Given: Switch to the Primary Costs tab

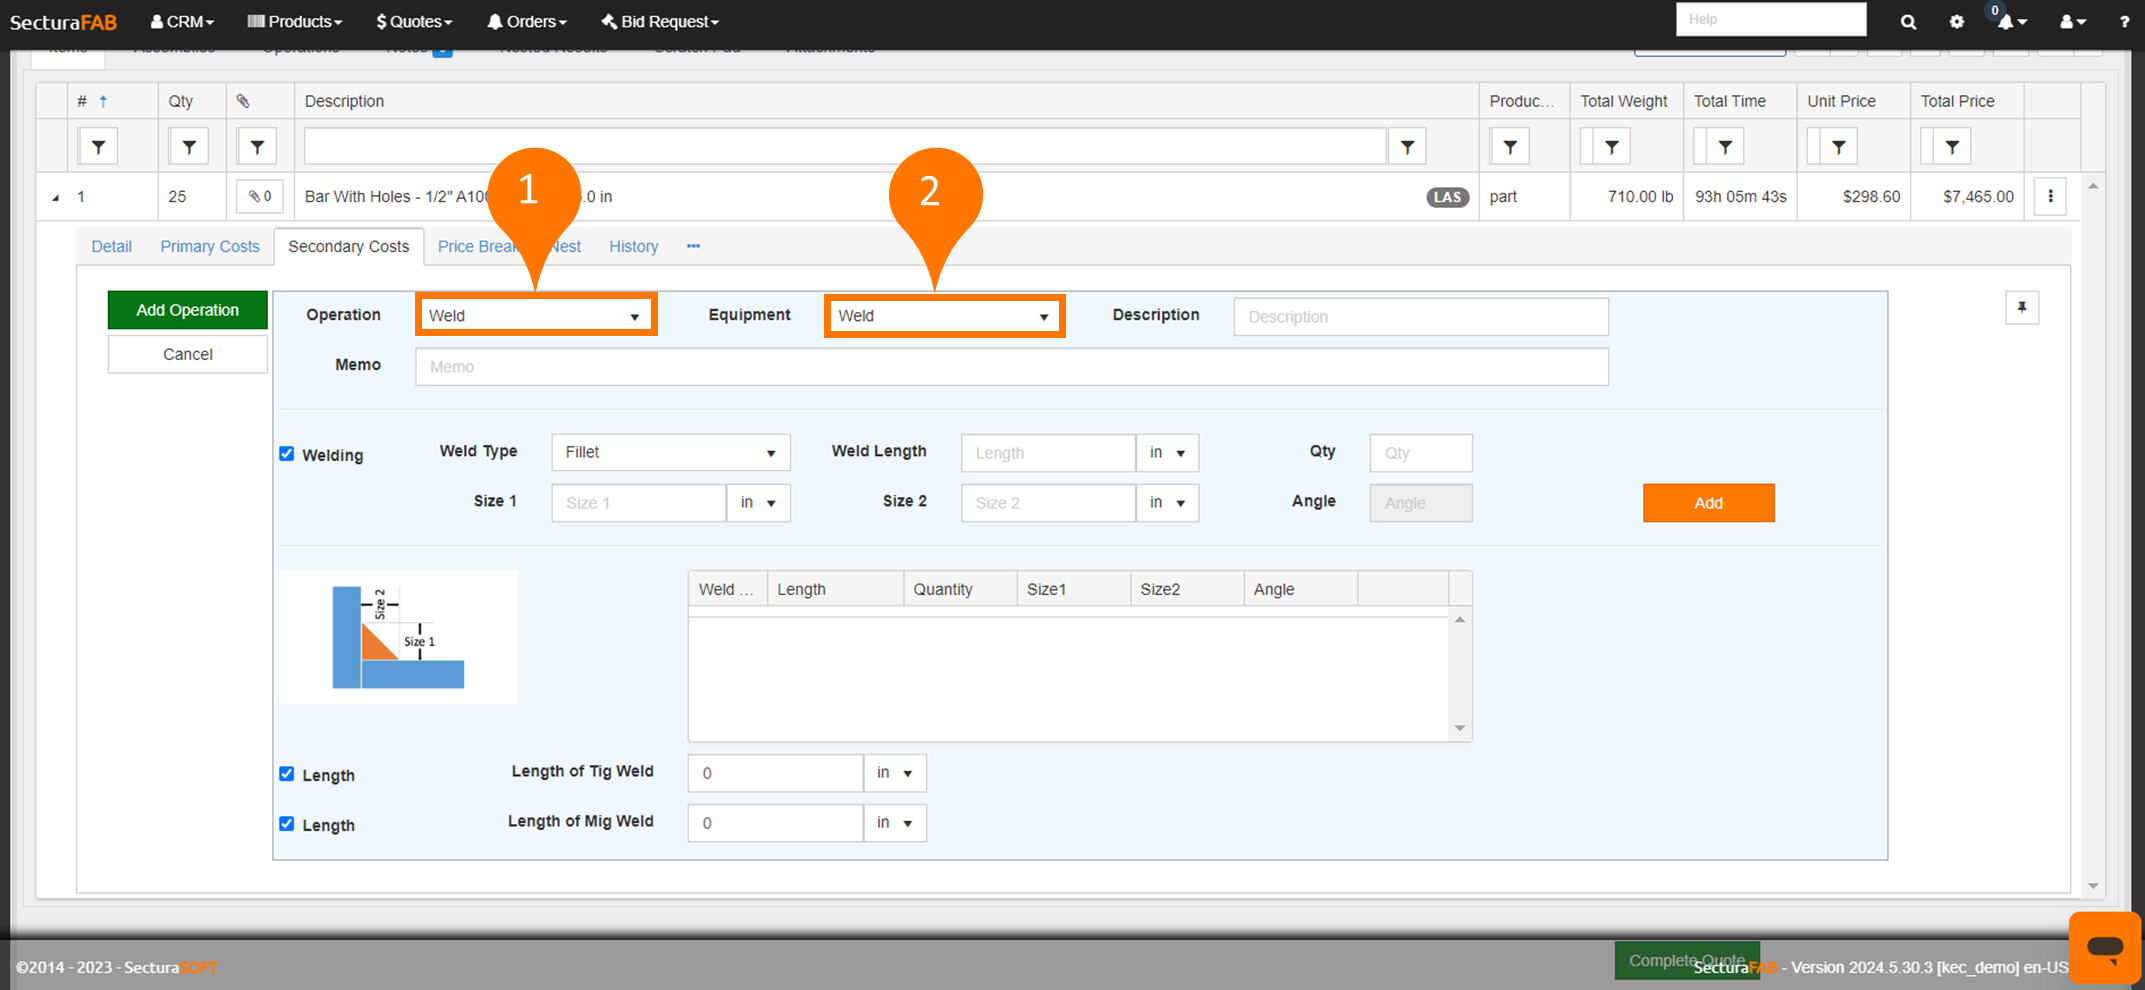Looking at the screenshot, I should tap(209, 246).
